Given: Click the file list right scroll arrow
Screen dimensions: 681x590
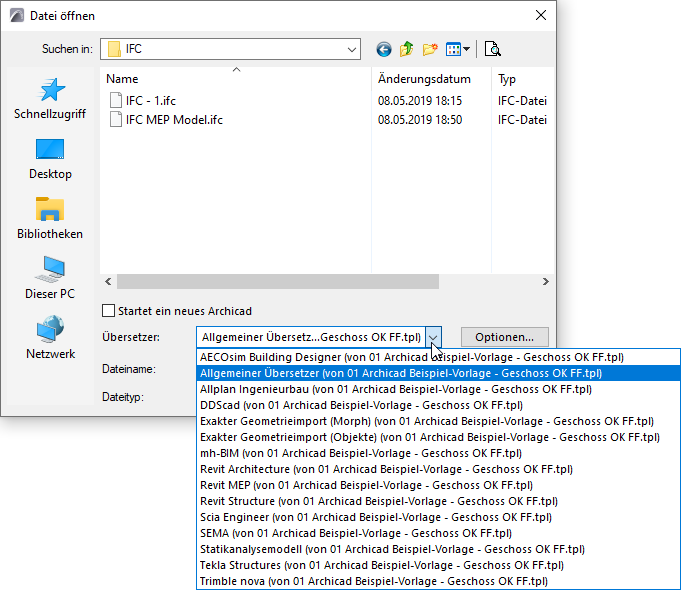Looking at the screenshot, I should (545, 282).
